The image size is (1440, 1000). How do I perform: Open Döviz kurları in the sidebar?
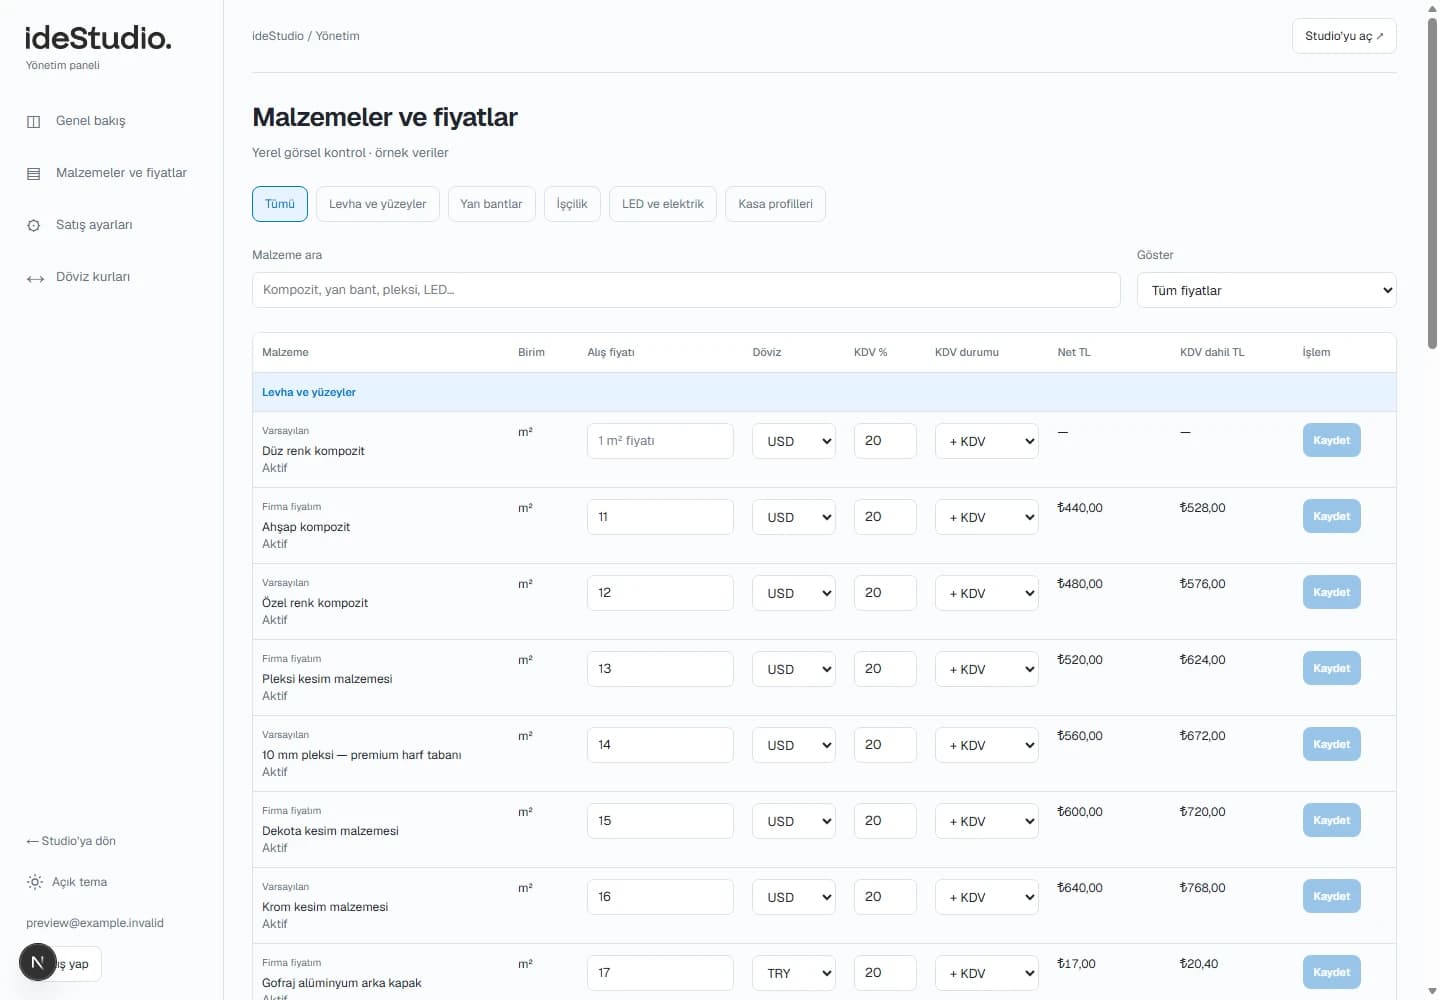tap(93, 277)
